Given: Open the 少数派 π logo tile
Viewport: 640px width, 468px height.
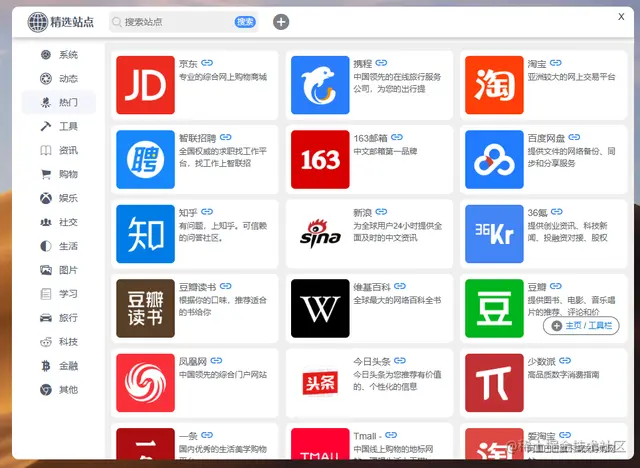Looking at the screenshot, I should coord(494,383).
